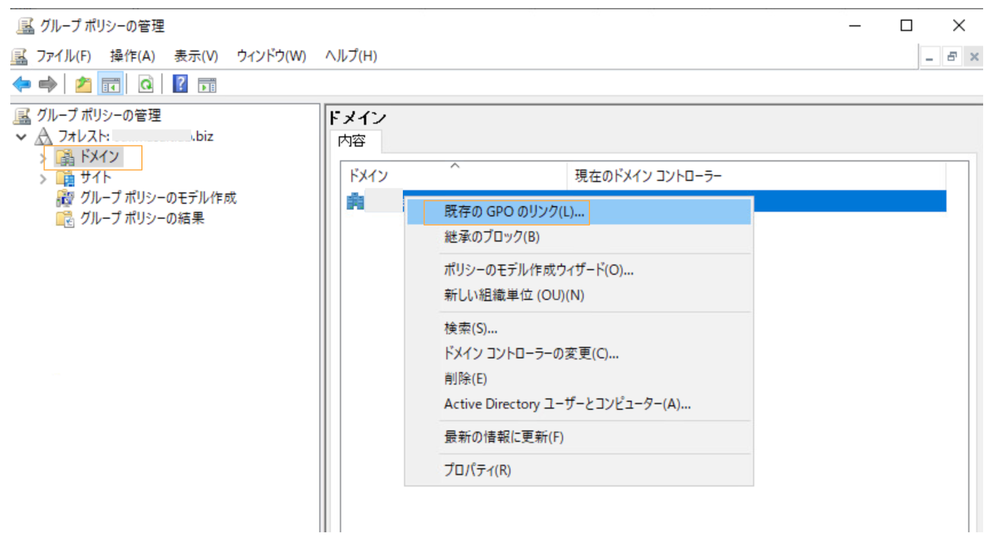Choose 最新の情報に更新(F)
Image resolution: width=998 pixels, height=553 pixels.
coord(579,437)
